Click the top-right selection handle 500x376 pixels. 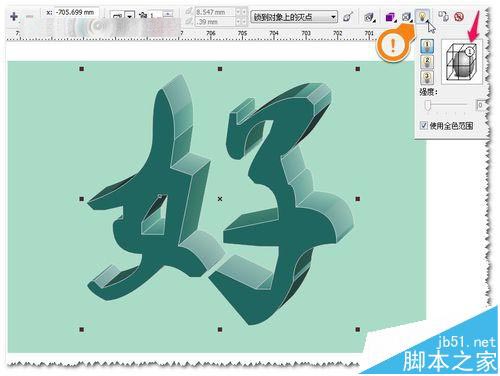[x=358, y=69]
